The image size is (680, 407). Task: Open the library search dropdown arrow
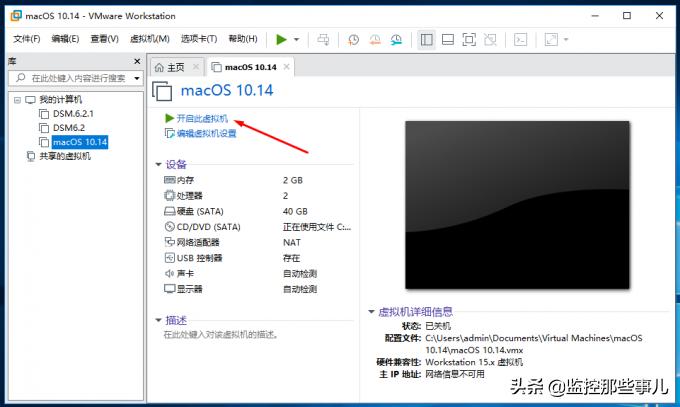[x=137, y=79]
